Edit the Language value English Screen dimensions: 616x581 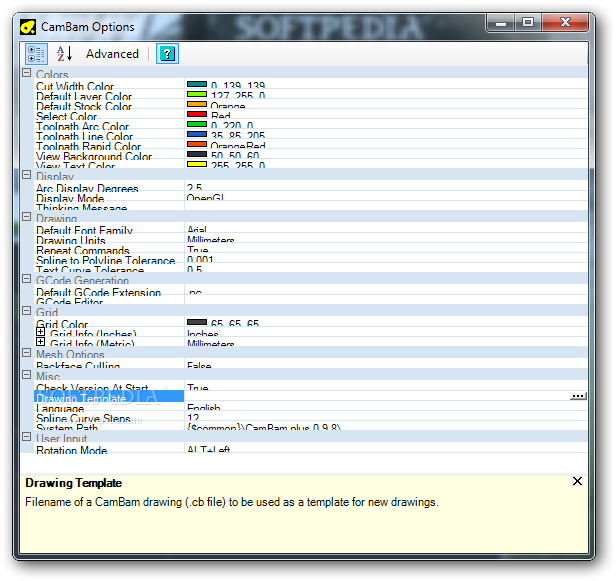(386, 406)
